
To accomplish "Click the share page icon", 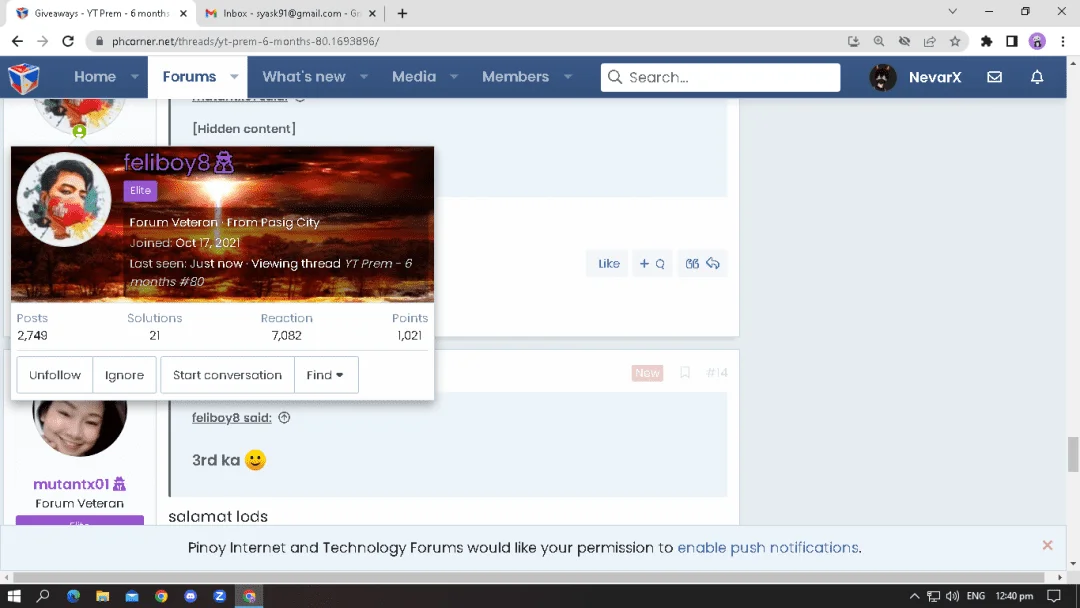I will click(x=930, y=41).
